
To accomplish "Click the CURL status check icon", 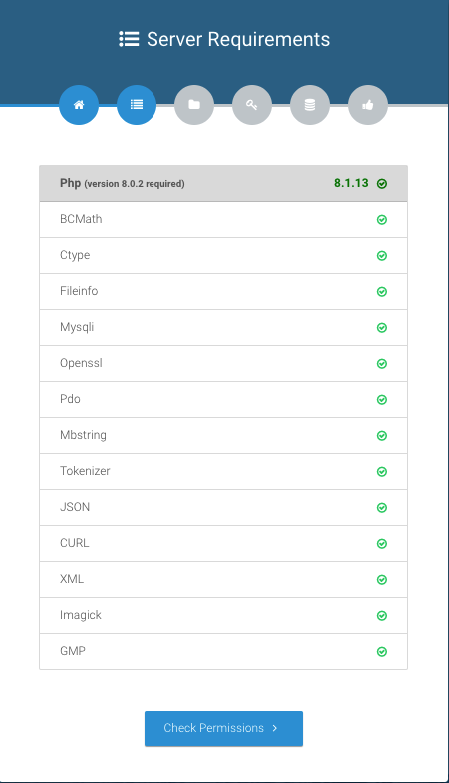I will pyautogui.click(x=382, y=544).
